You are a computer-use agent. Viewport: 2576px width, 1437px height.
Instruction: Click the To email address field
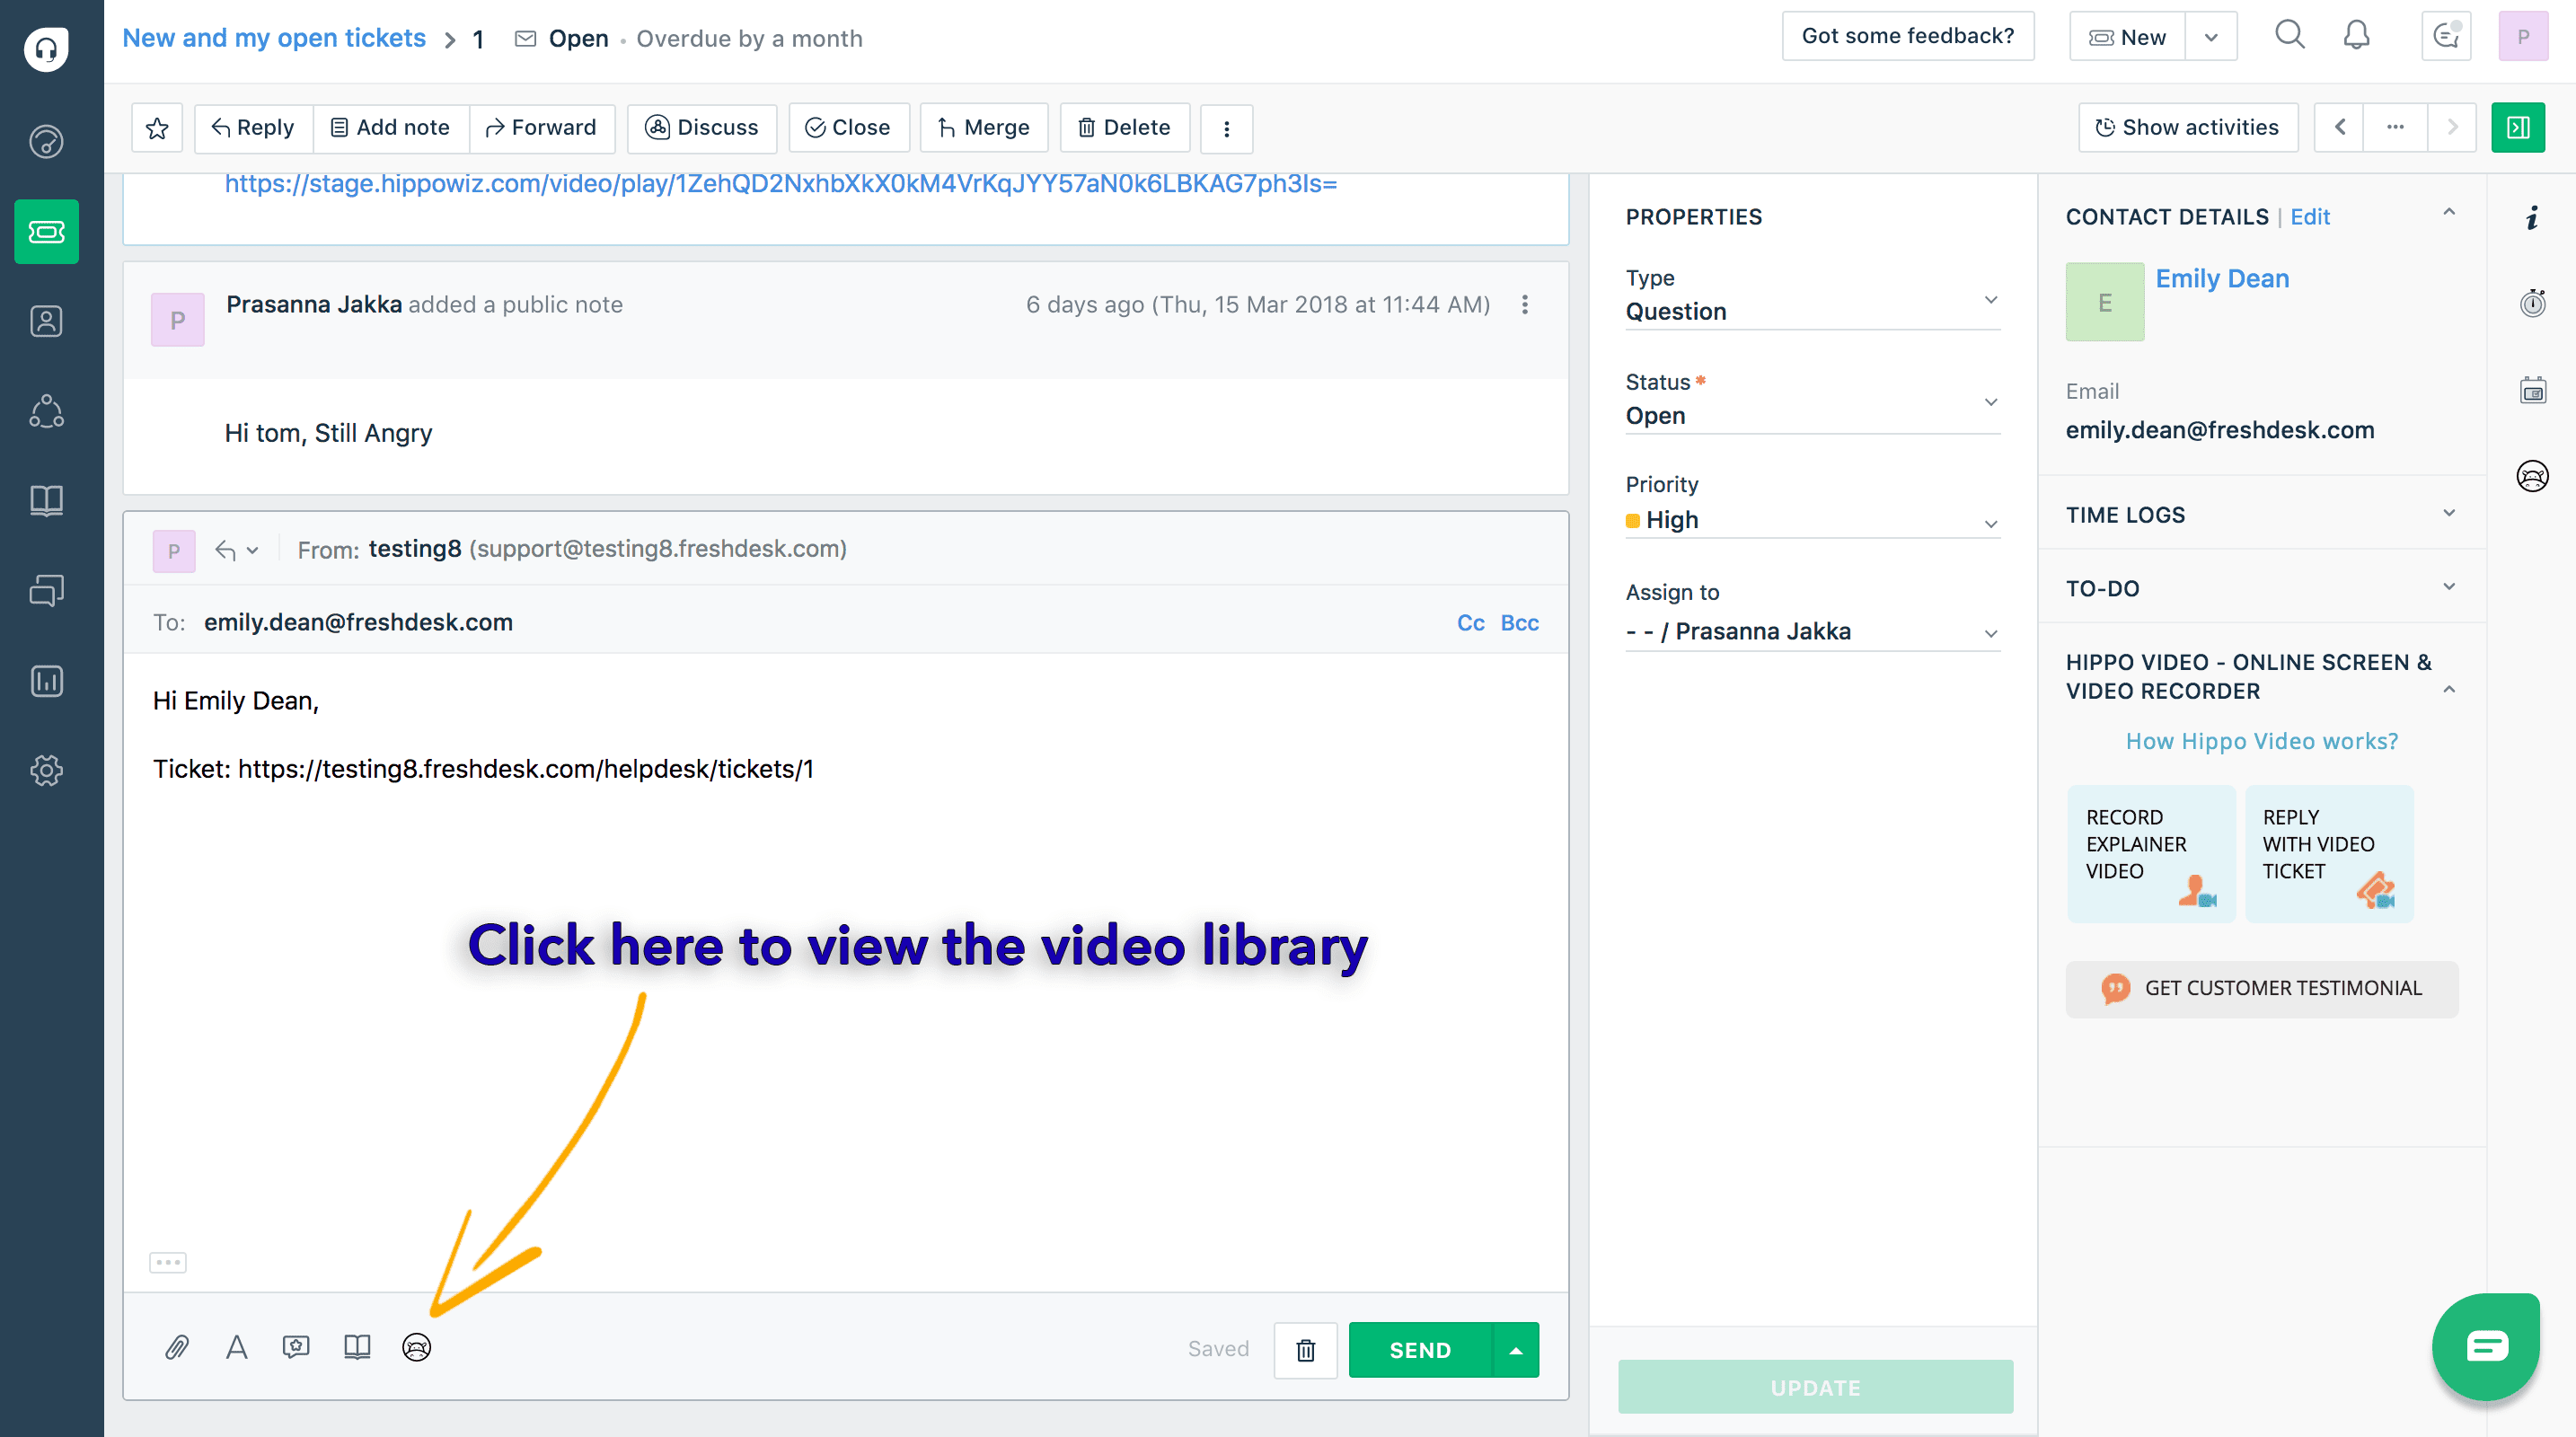click(x=358, y=622)
